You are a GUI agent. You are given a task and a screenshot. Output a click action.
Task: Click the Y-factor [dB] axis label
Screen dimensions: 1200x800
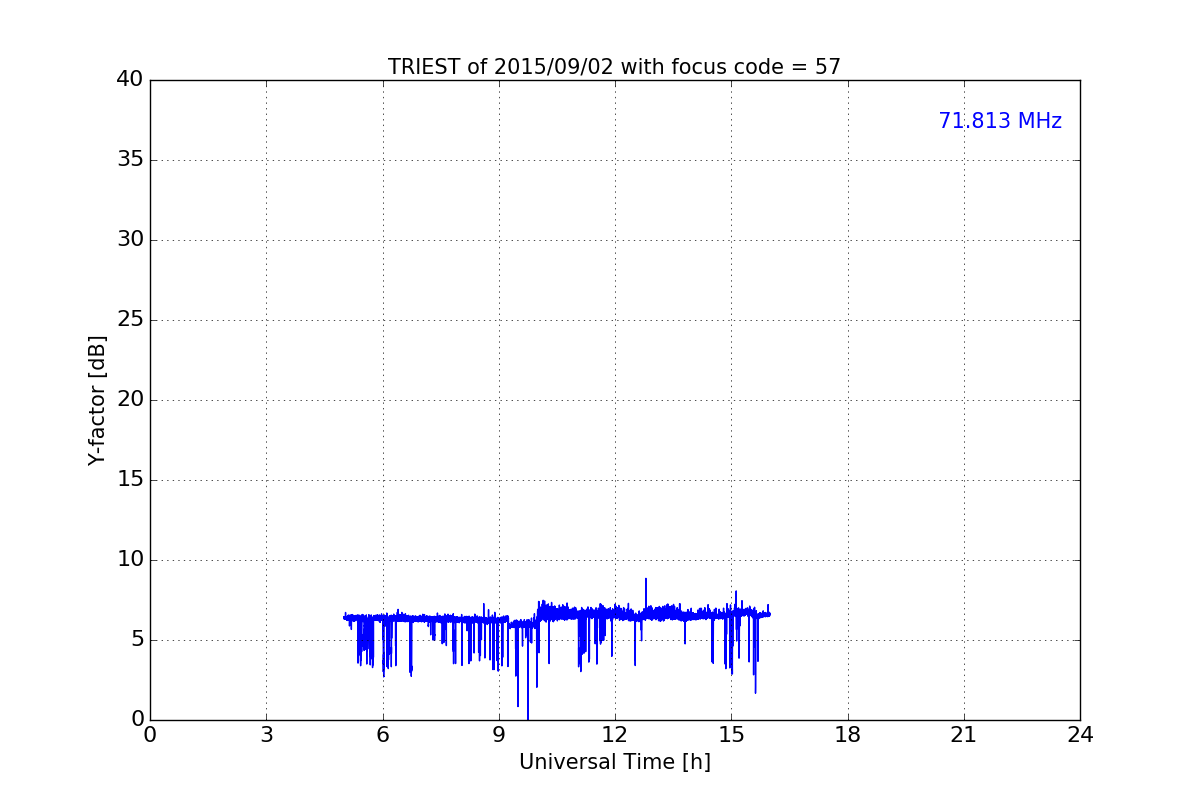click(x=97, y=400)
